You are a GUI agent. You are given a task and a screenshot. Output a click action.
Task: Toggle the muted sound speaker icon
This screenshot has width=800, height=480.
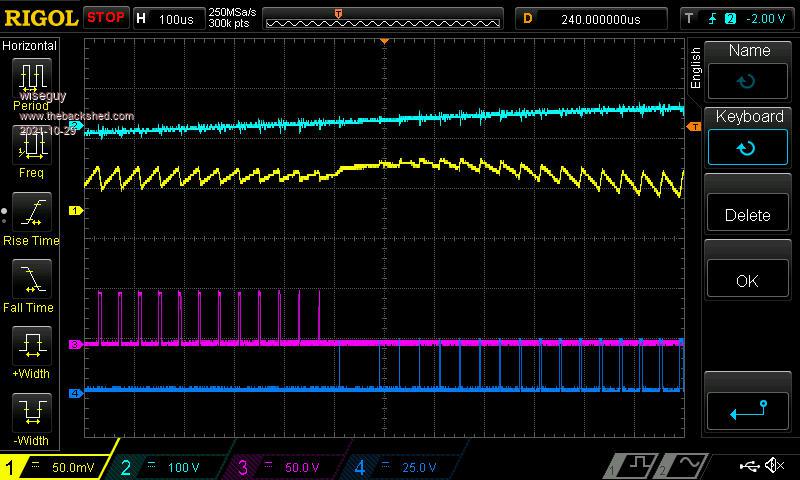[x=774, y=466]
